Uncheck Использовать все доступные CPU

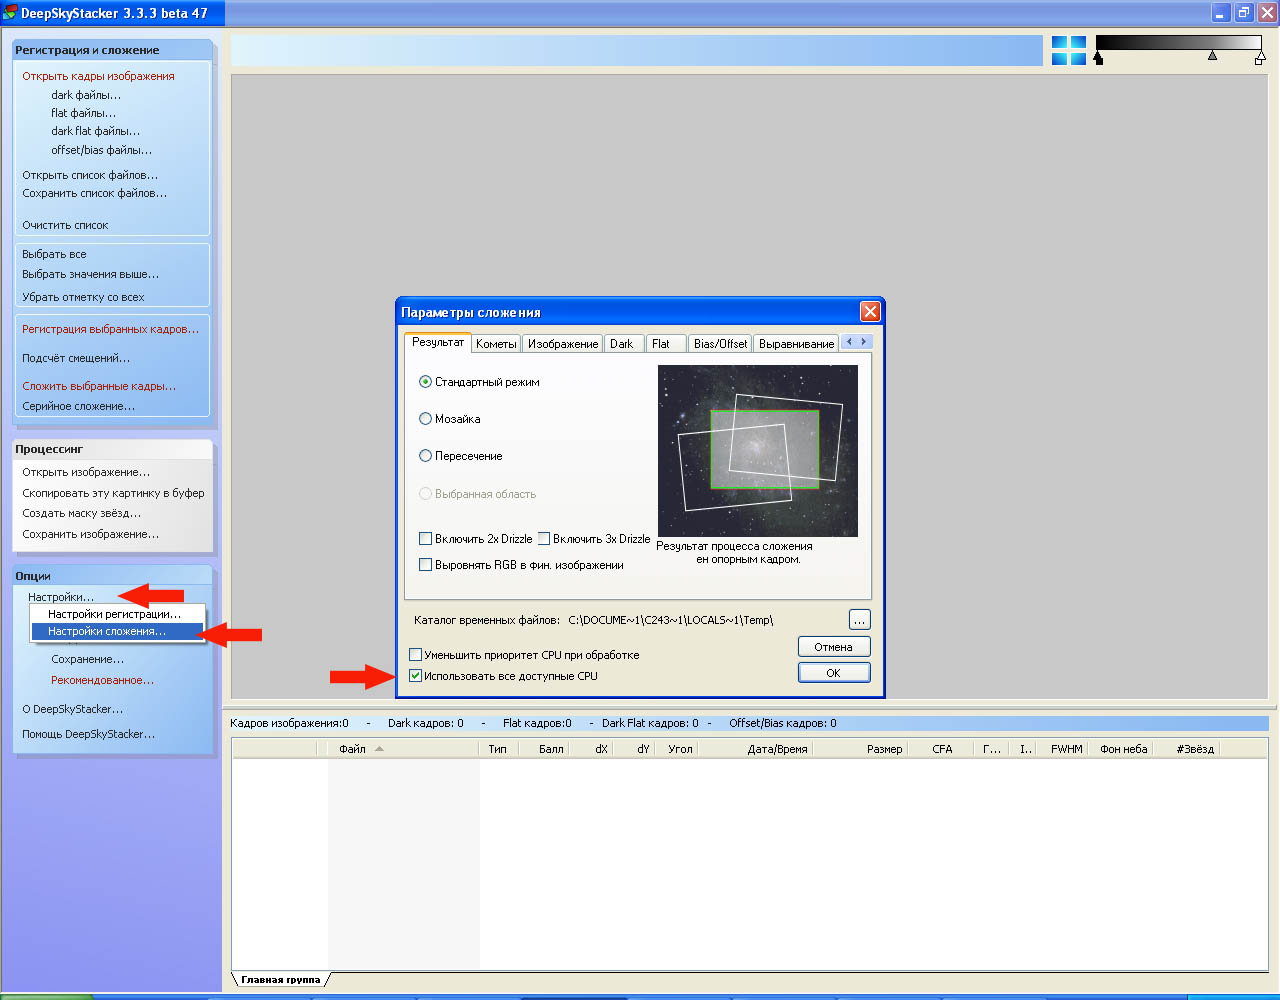pyautogui.click(x=416, y=676)
